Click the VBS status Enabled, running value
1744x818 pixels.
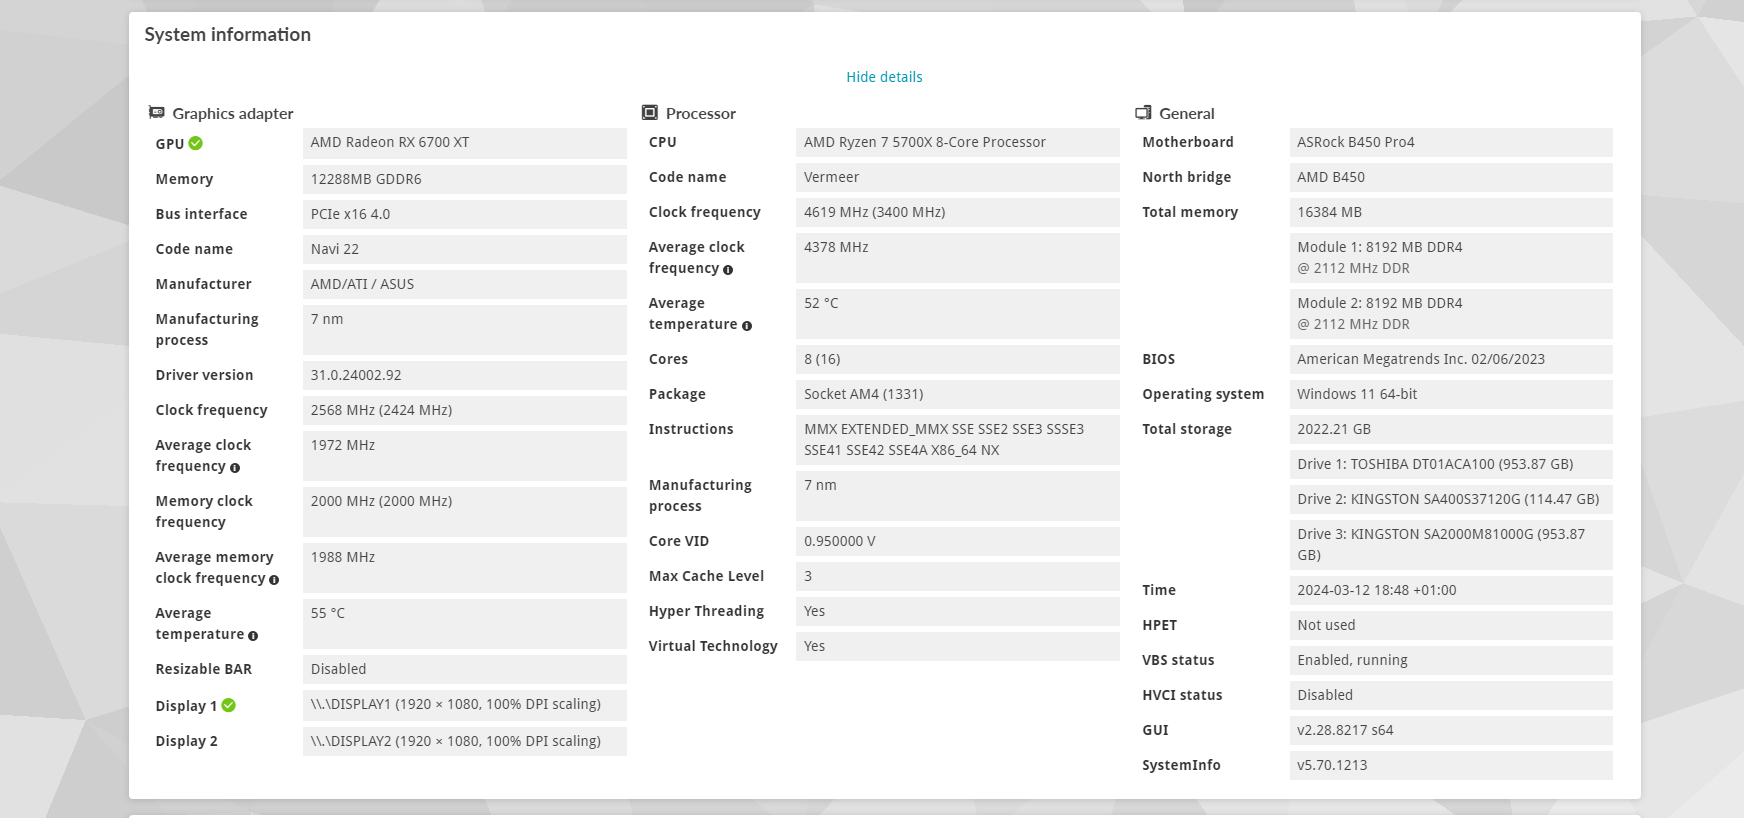1451,660
